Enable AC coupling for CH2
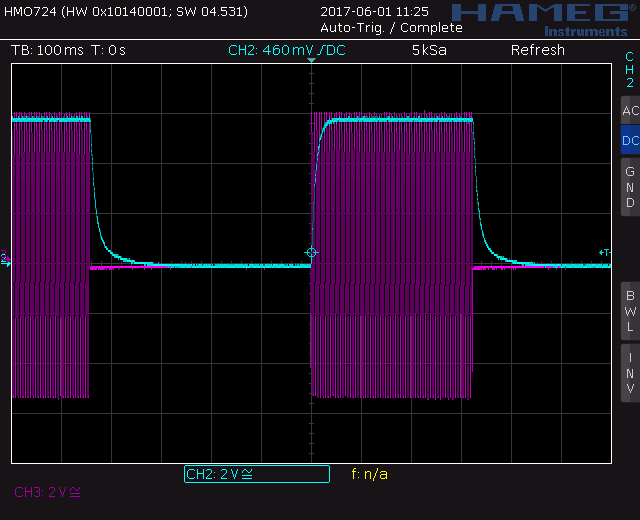The image size is (640, 520). tap(629, 111)
